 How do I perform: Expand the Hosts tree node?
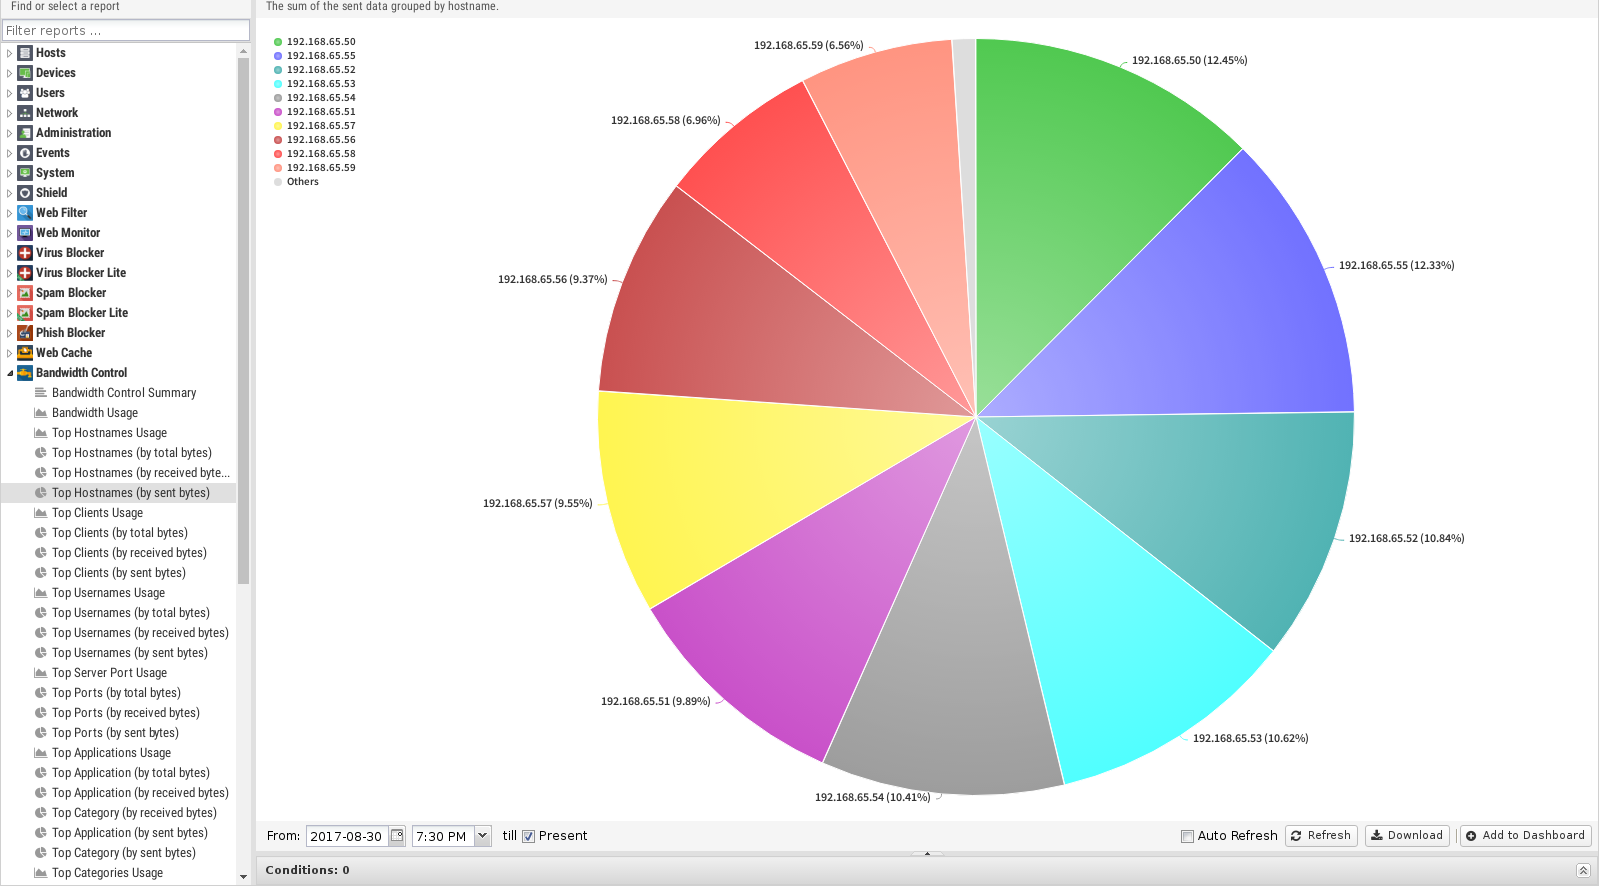10,53
